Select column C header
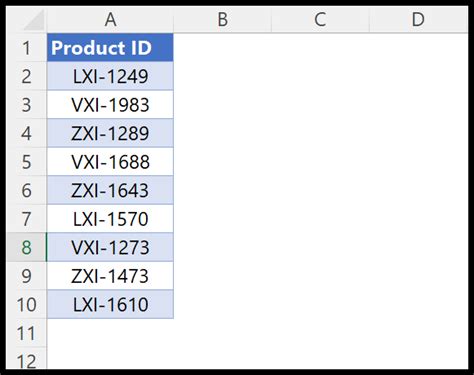 (320, 19)
